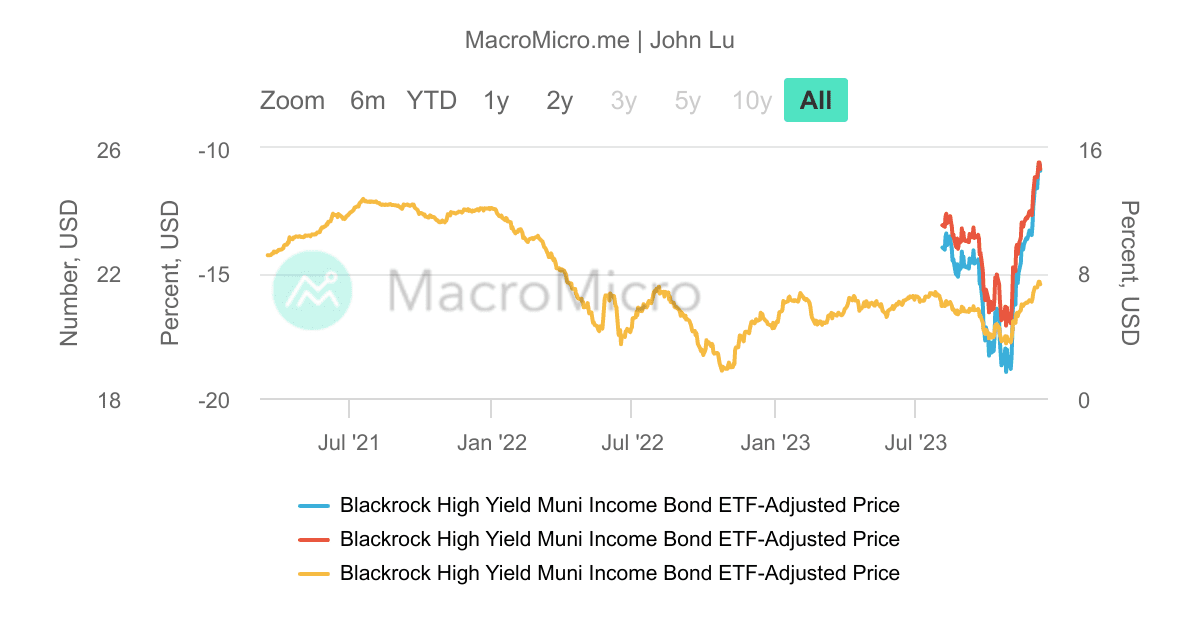Switch to the 6m zoom range
Screen dimensions: 1200x630
tap(367, 100)
